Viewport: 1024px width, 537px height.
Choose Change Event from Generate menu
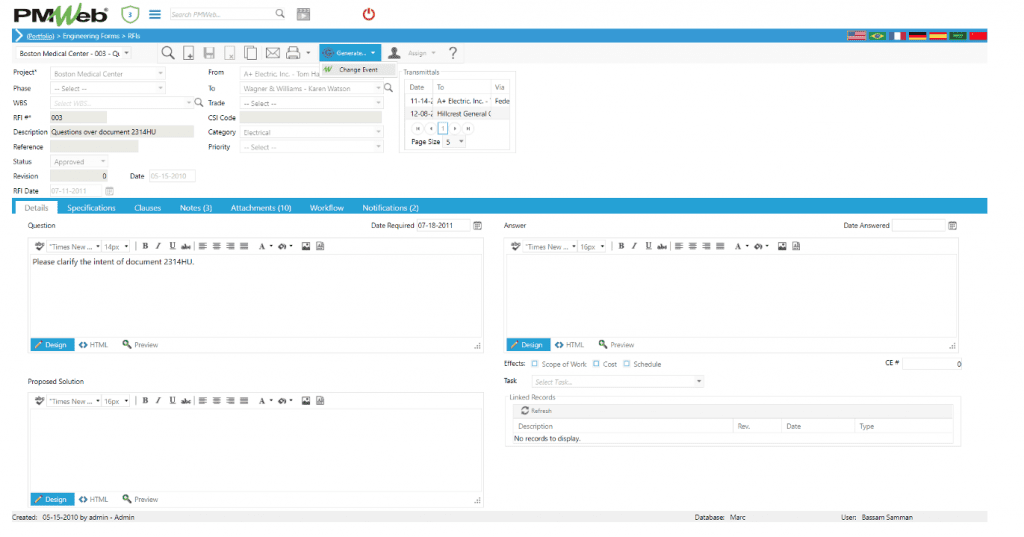(359, 69)
